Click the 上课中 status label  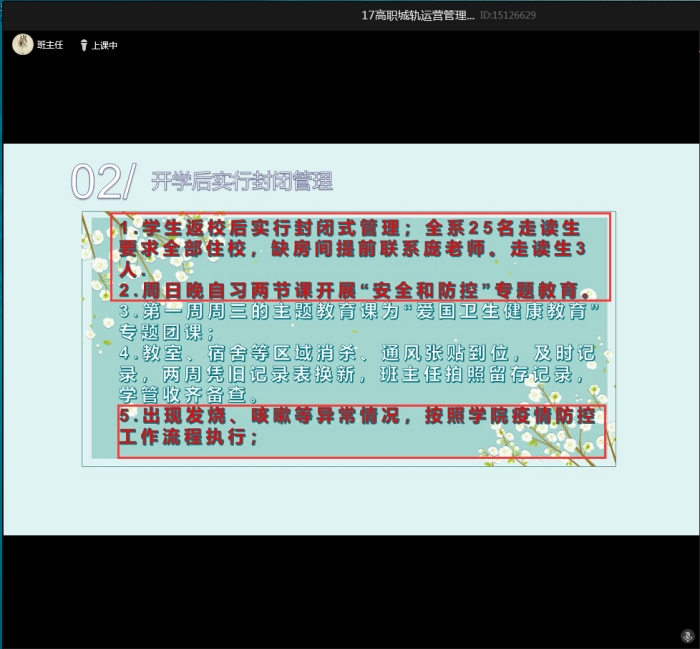coord(104,45)
